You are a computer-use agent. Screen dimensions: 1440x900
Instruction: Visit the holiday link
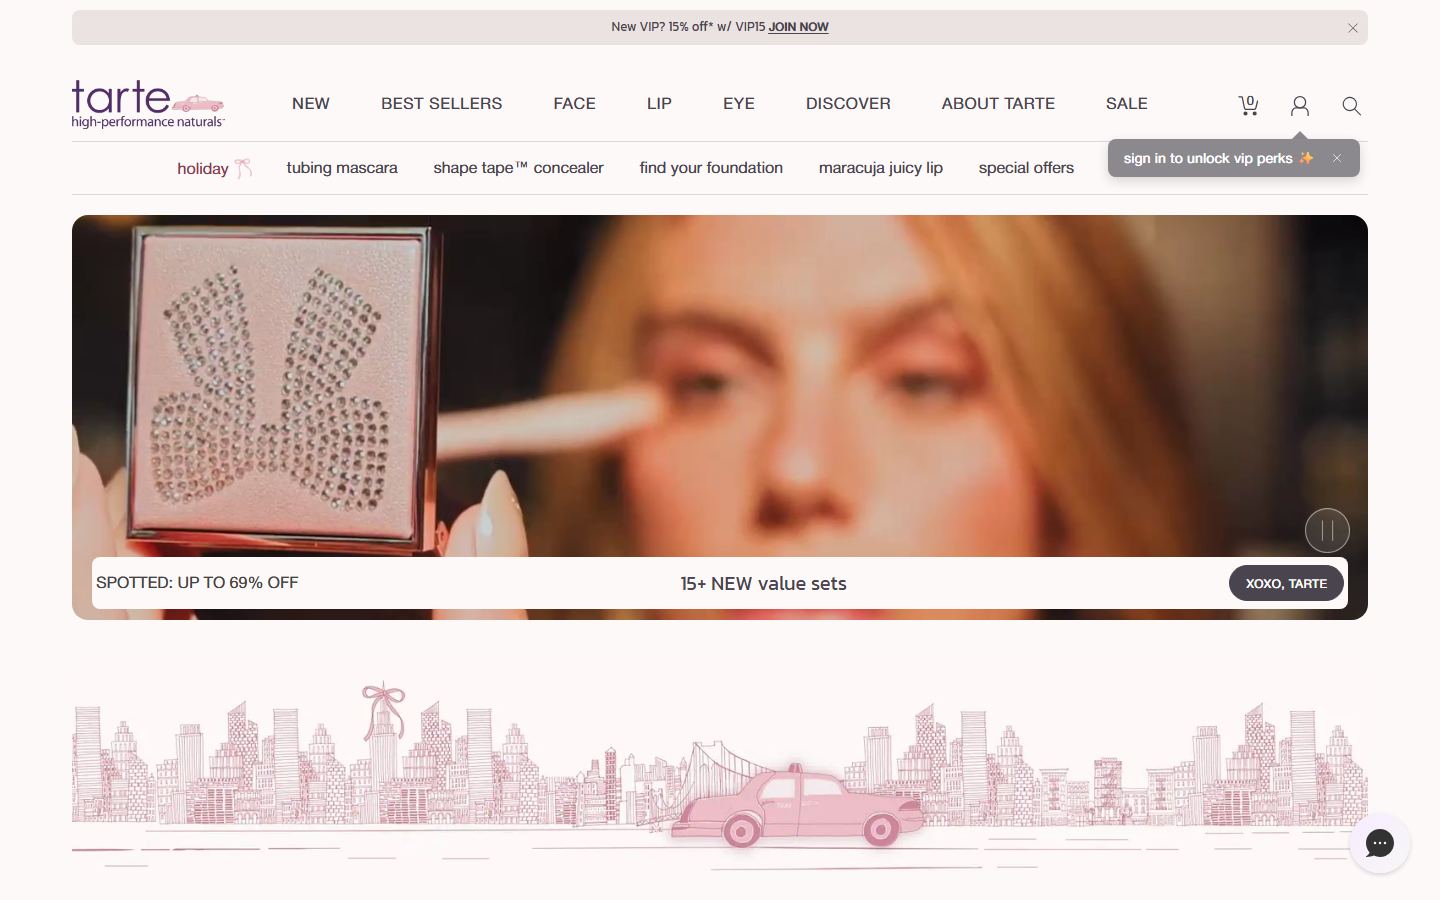[214, 168]
